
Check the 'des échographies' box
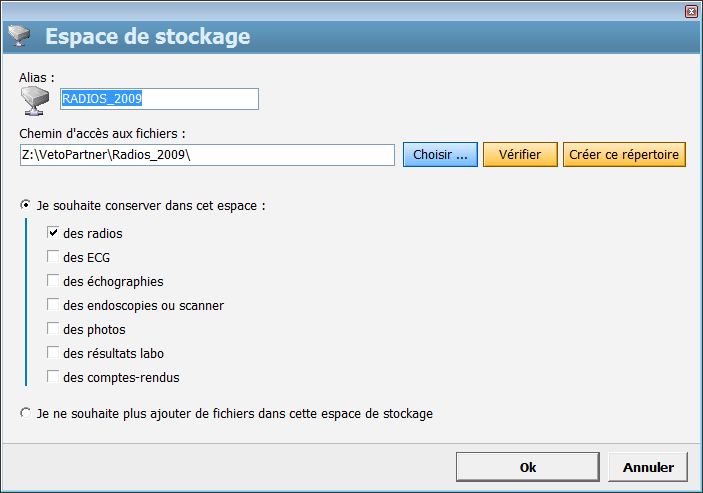pyautogui.click(x=53, y=281)
